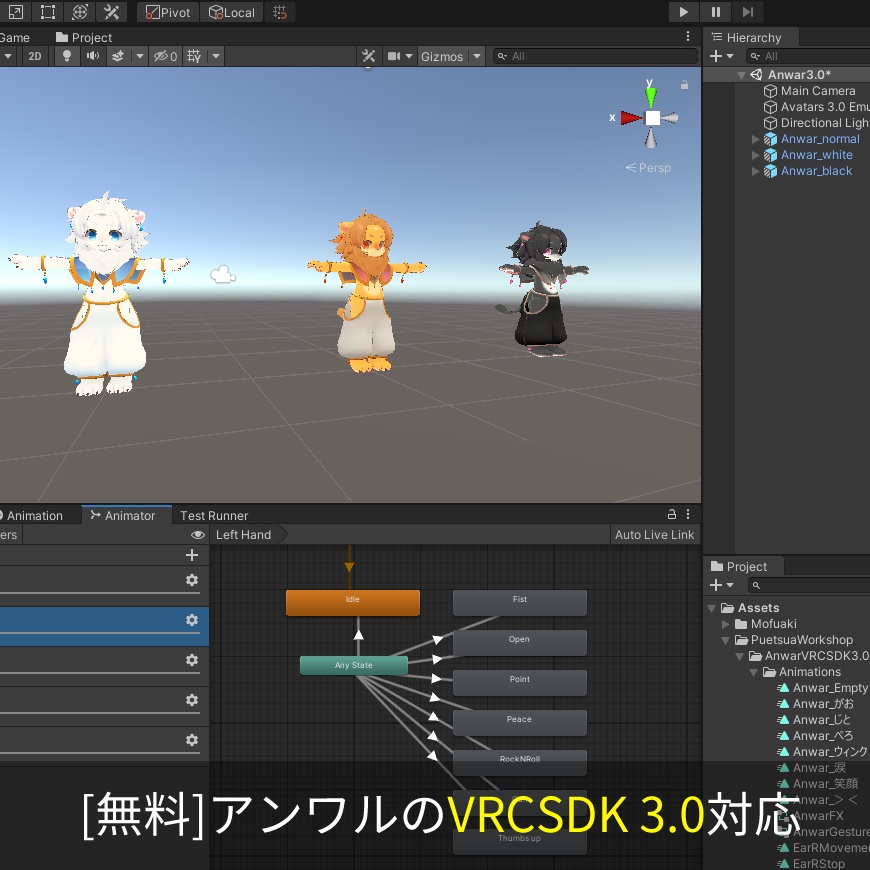Open Component Editor Tools wrench icon

pos(368,56)
